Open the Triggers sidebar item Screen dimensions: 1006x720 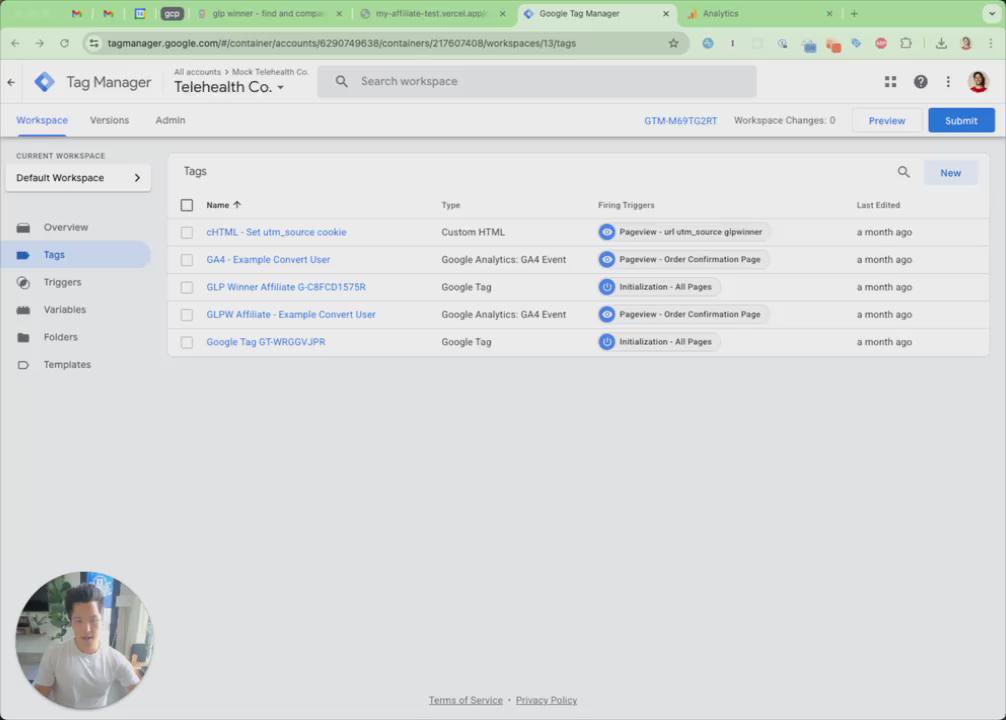[x=62, y=282]
